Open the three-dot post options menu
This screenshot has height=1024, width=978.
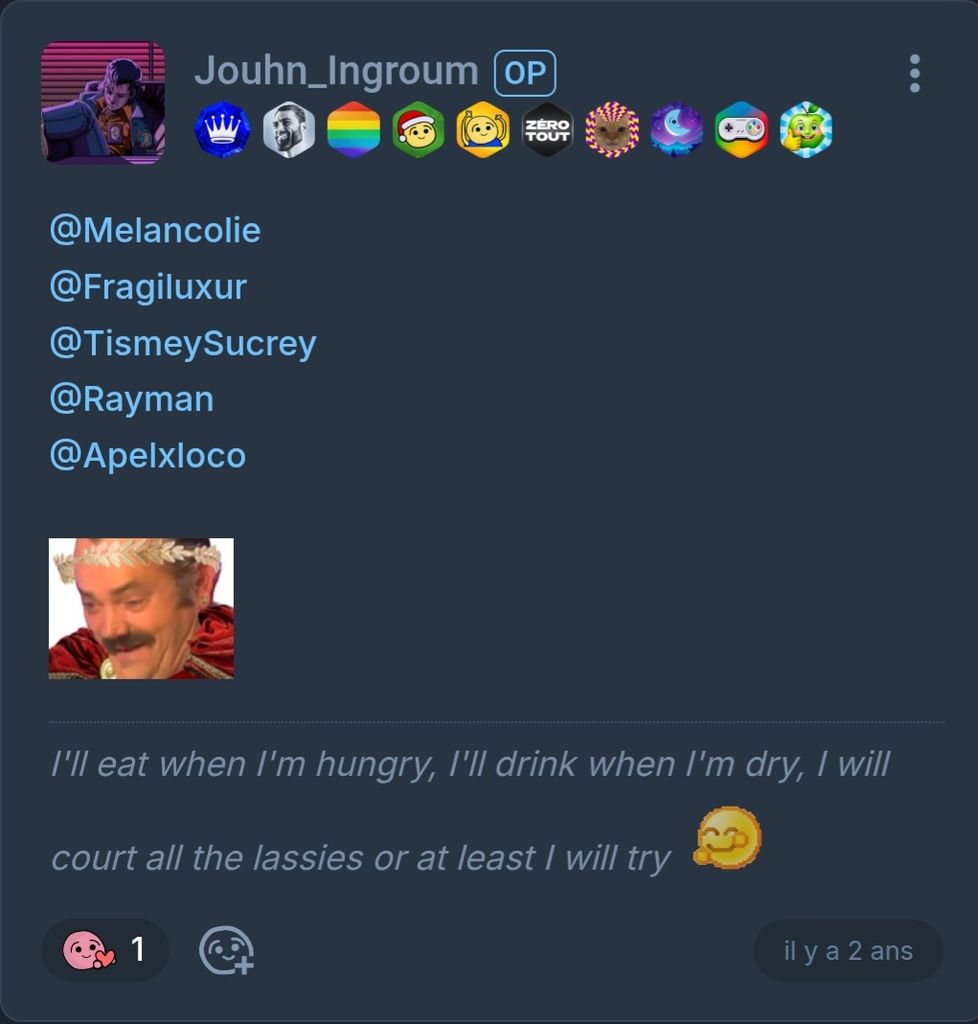pos(914,74)
